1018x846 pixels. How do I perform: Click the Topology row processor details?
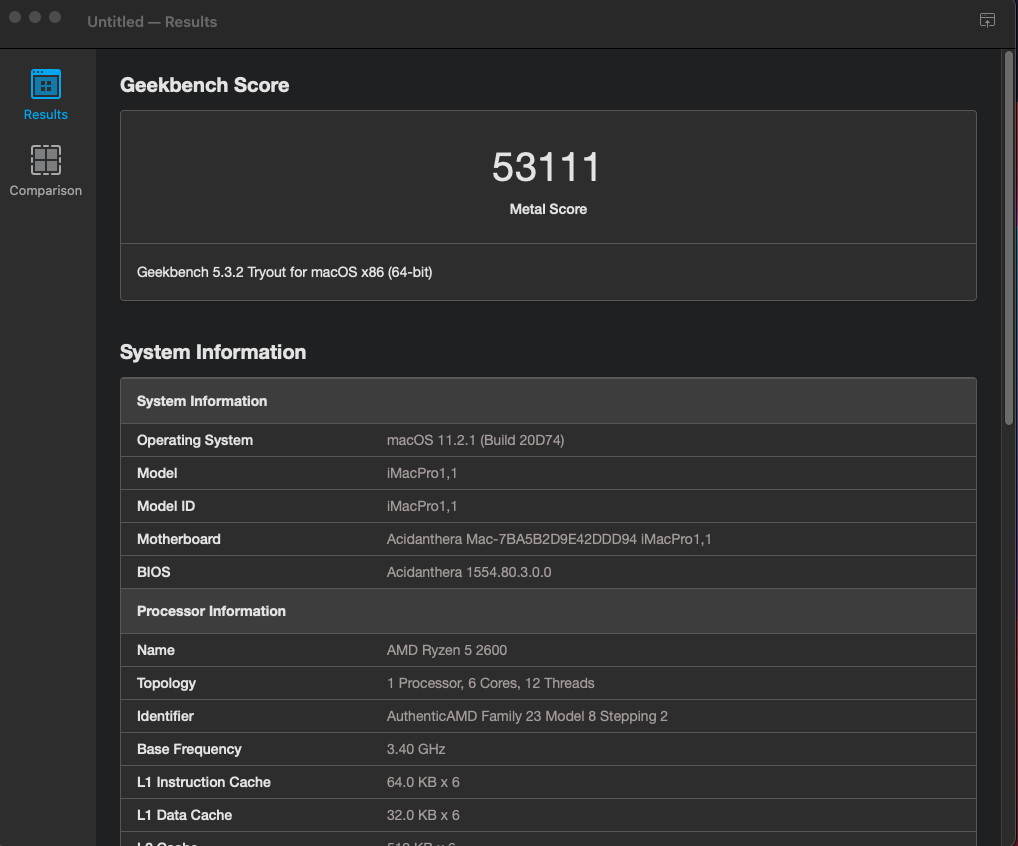(x=490, y=683)
